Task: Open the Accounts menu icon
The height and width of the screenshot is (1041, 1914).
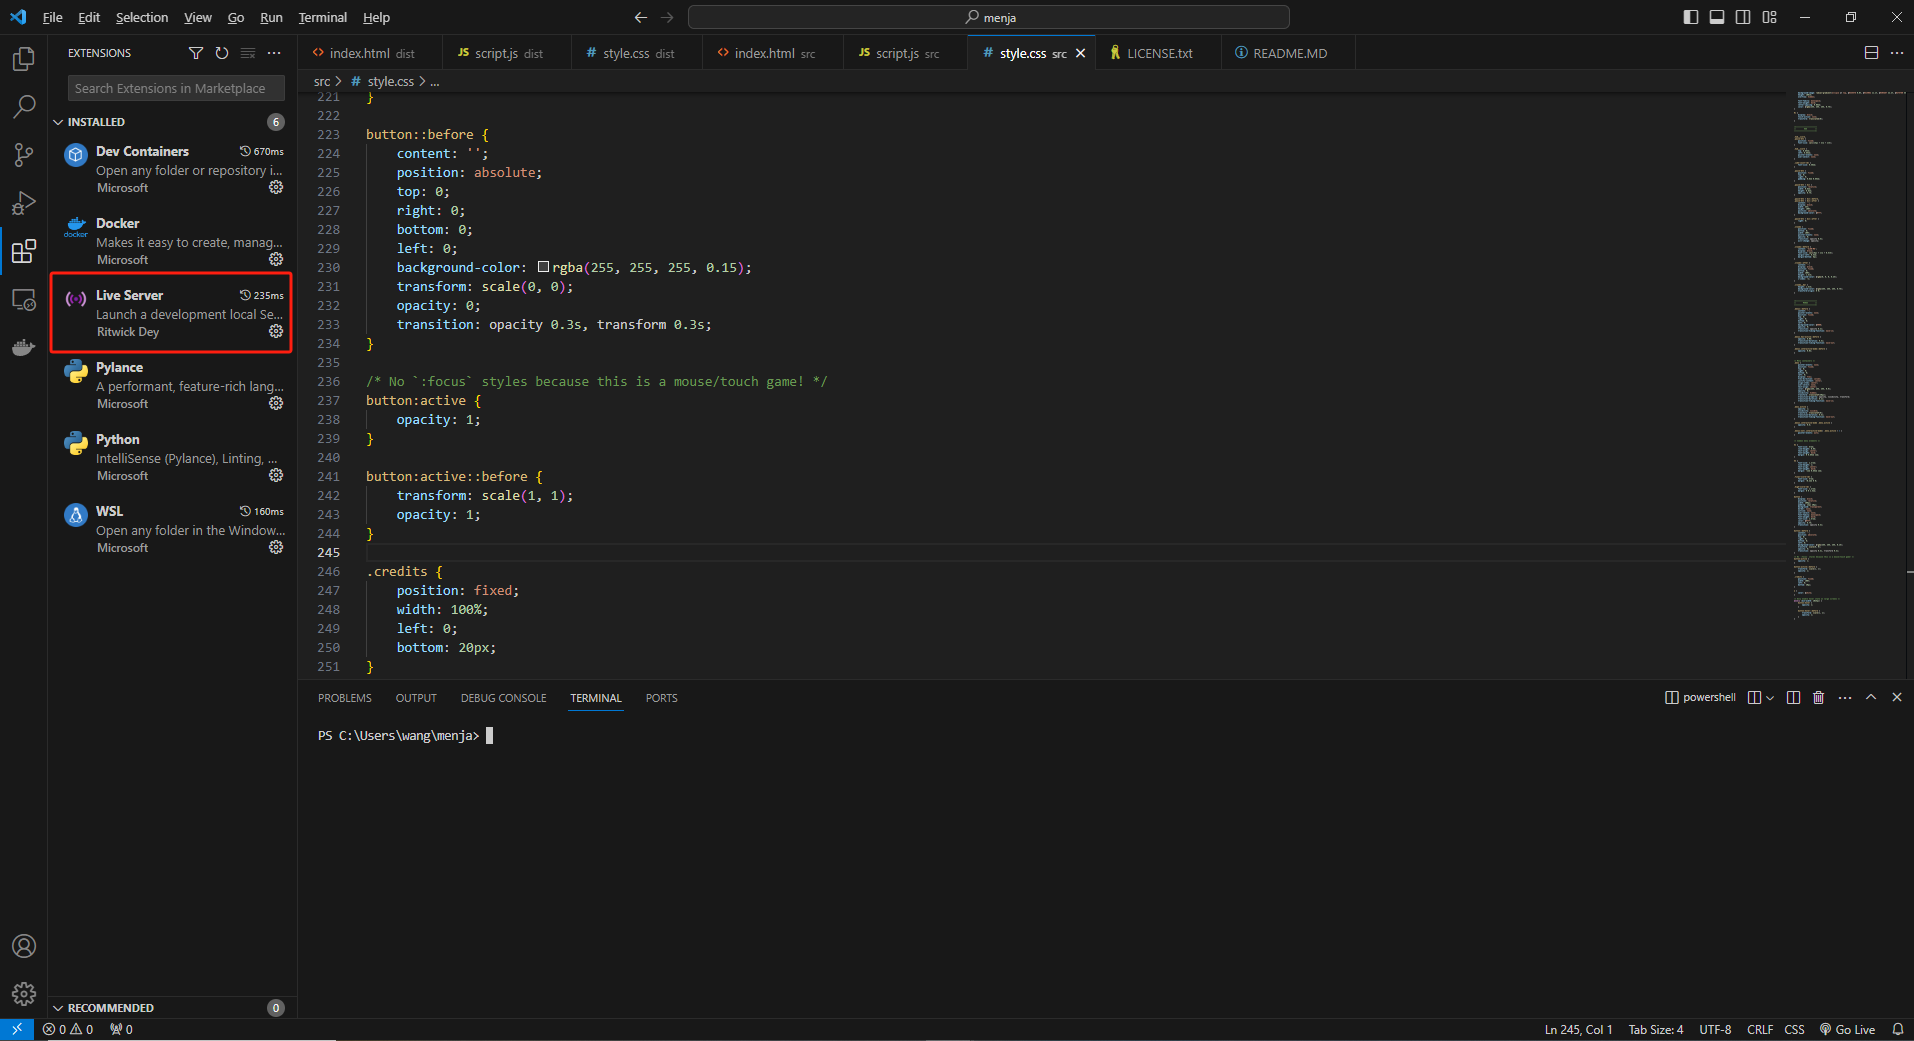Action: pos(24,946)
